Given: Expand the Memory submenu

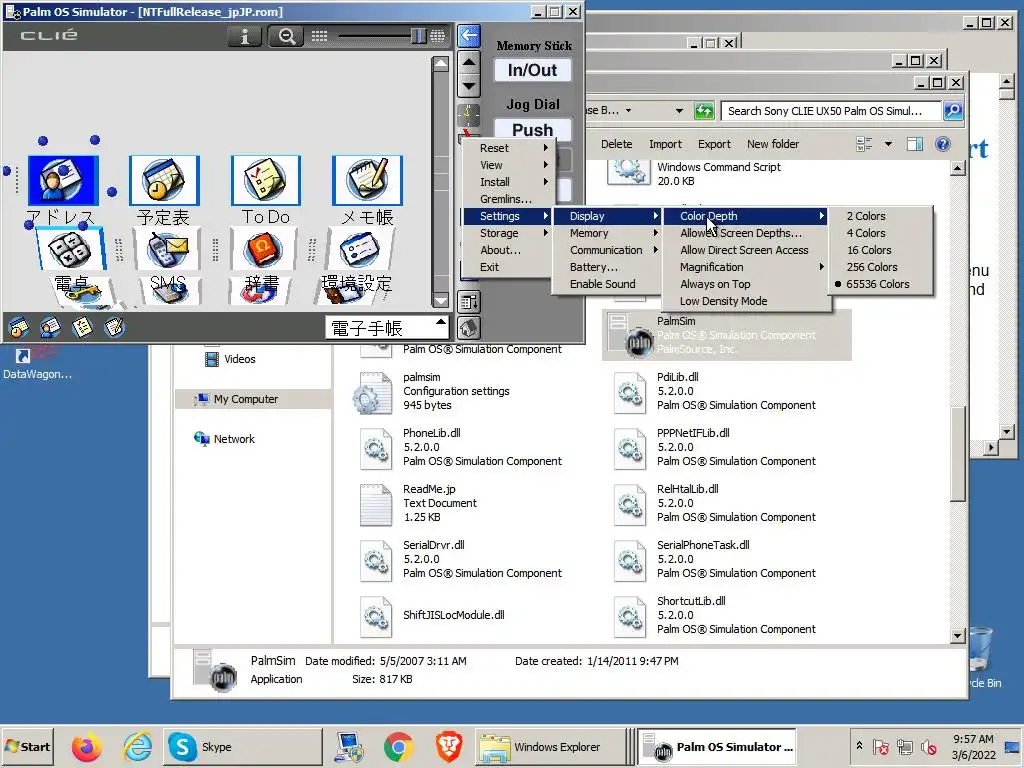Looking at the screenshot, I should 606,233.
